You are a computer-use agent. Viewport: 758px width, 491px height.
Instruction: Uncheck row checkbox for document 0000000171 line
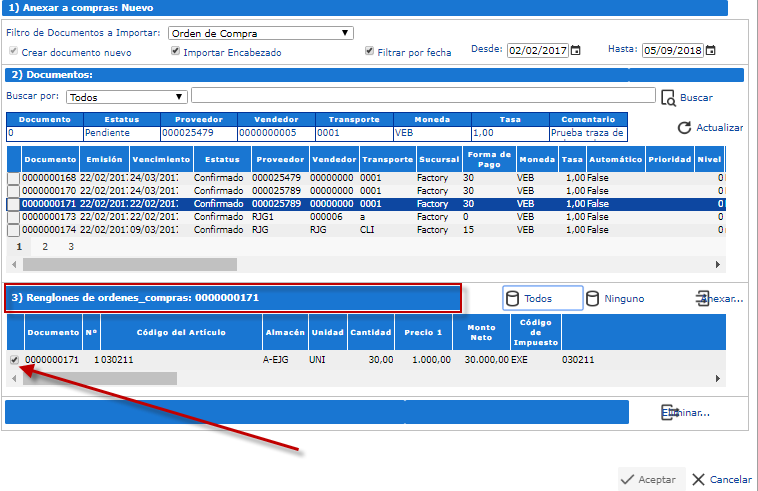point(13,358)
